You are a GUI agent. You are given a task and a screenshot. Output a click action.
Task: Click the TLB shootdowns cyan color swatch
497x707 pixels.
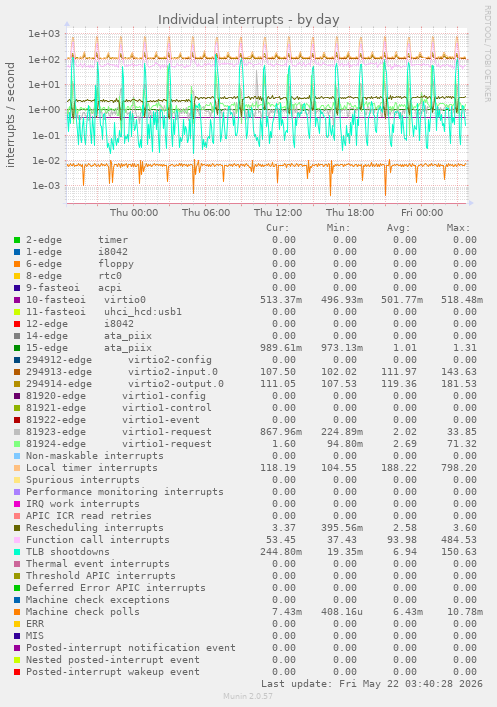pyautogui.click(x=17, y=552)
